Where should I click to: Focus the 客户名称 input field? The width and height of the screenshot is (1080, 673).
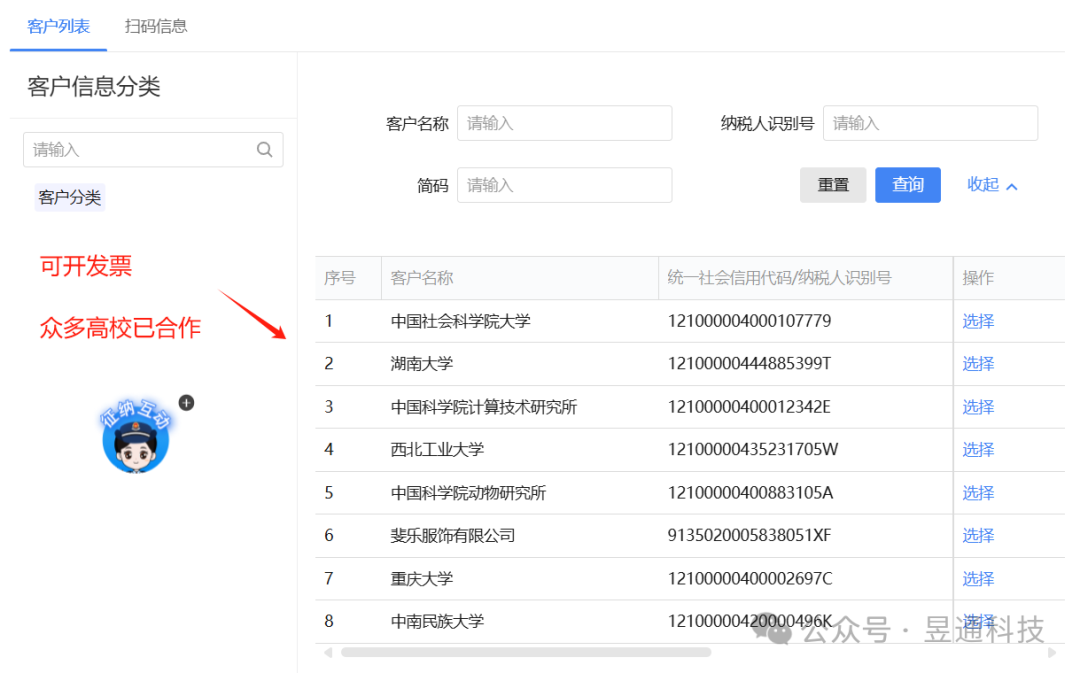[565, 123]
